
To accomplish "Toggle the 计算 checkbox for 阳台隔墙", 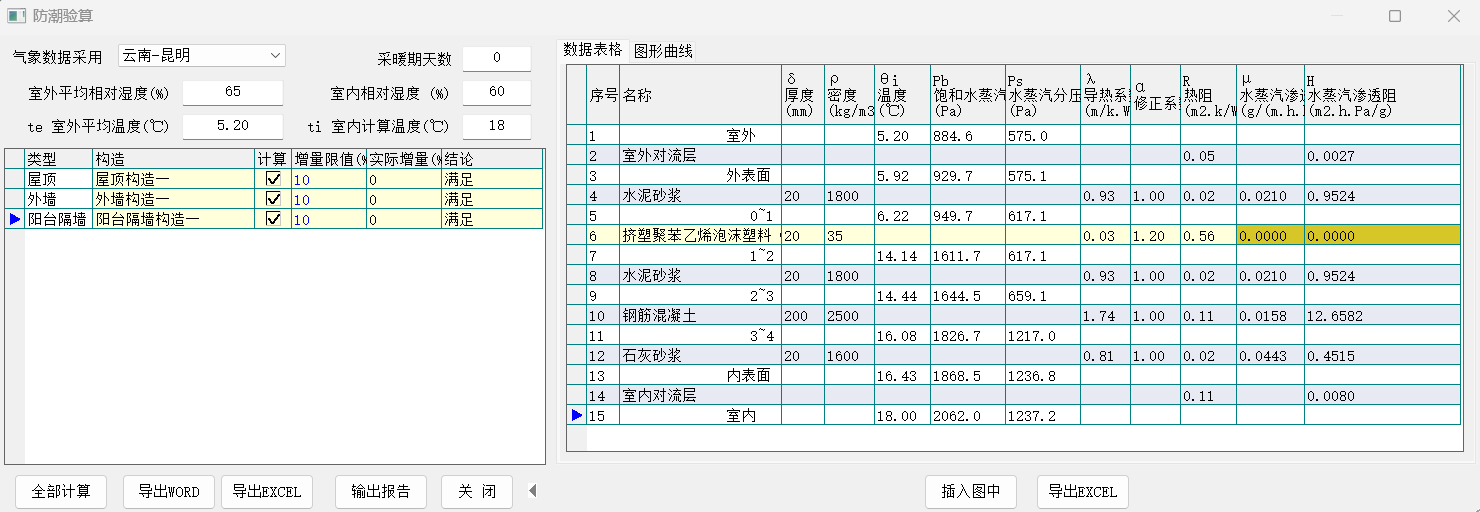I will [x=273, y=219].
